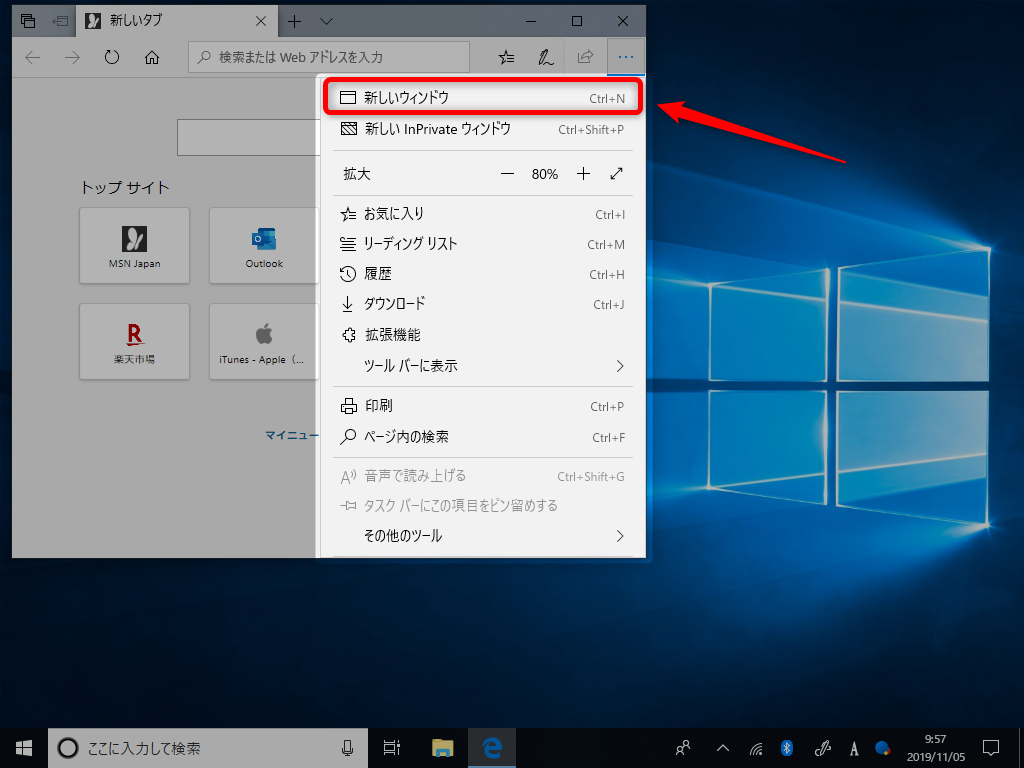Viewport: 1024px width, 768px height.
Task: Decrease page zoom below 80%
Action: 507,173
